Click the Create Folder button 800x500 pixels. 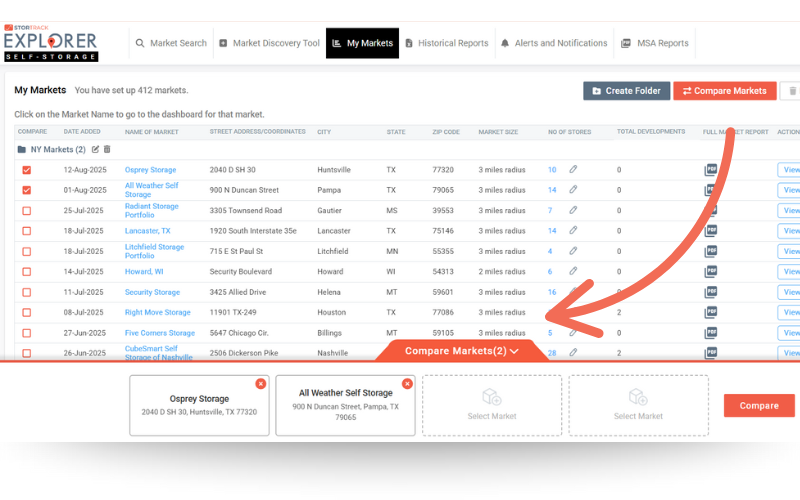[x=626, y=91]
